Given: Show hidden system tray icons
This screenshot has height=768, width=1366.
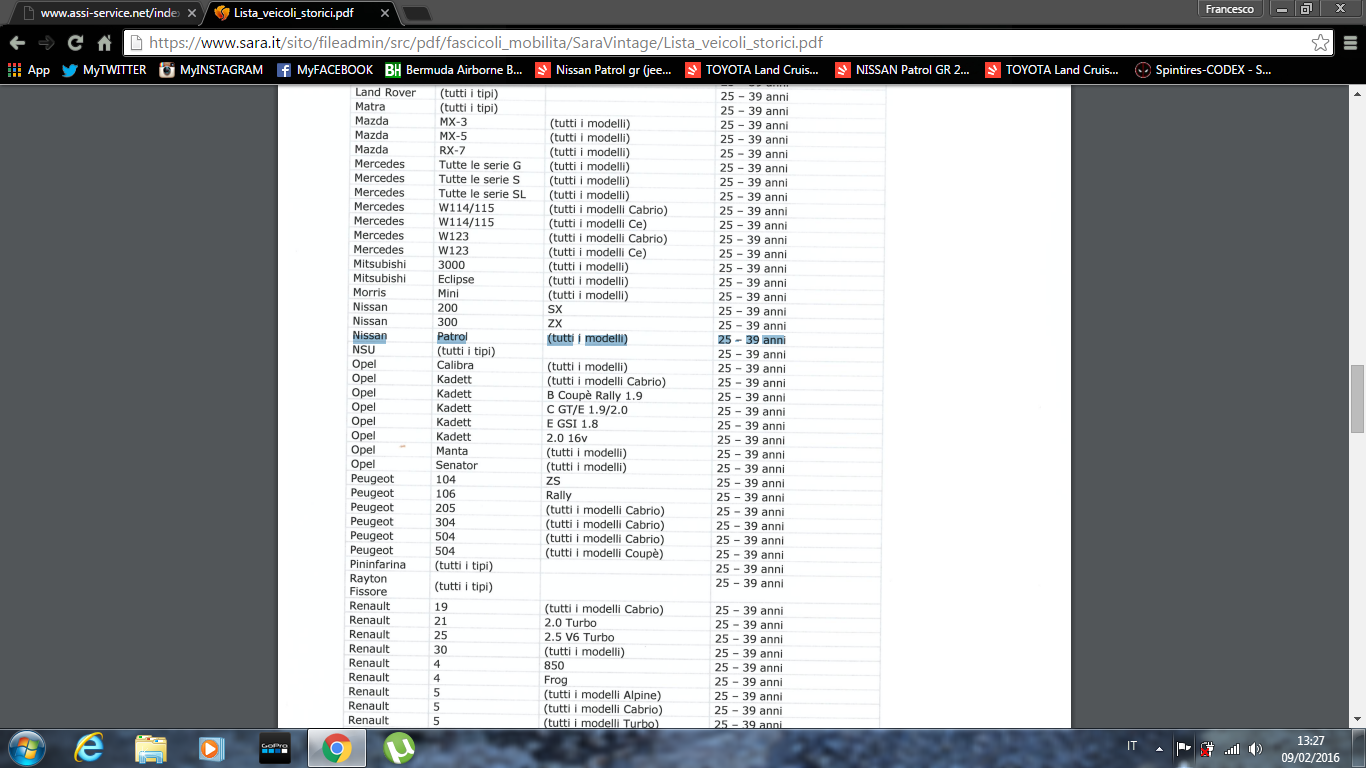Looking at the screenshot, I should (x=1159, y=748).
